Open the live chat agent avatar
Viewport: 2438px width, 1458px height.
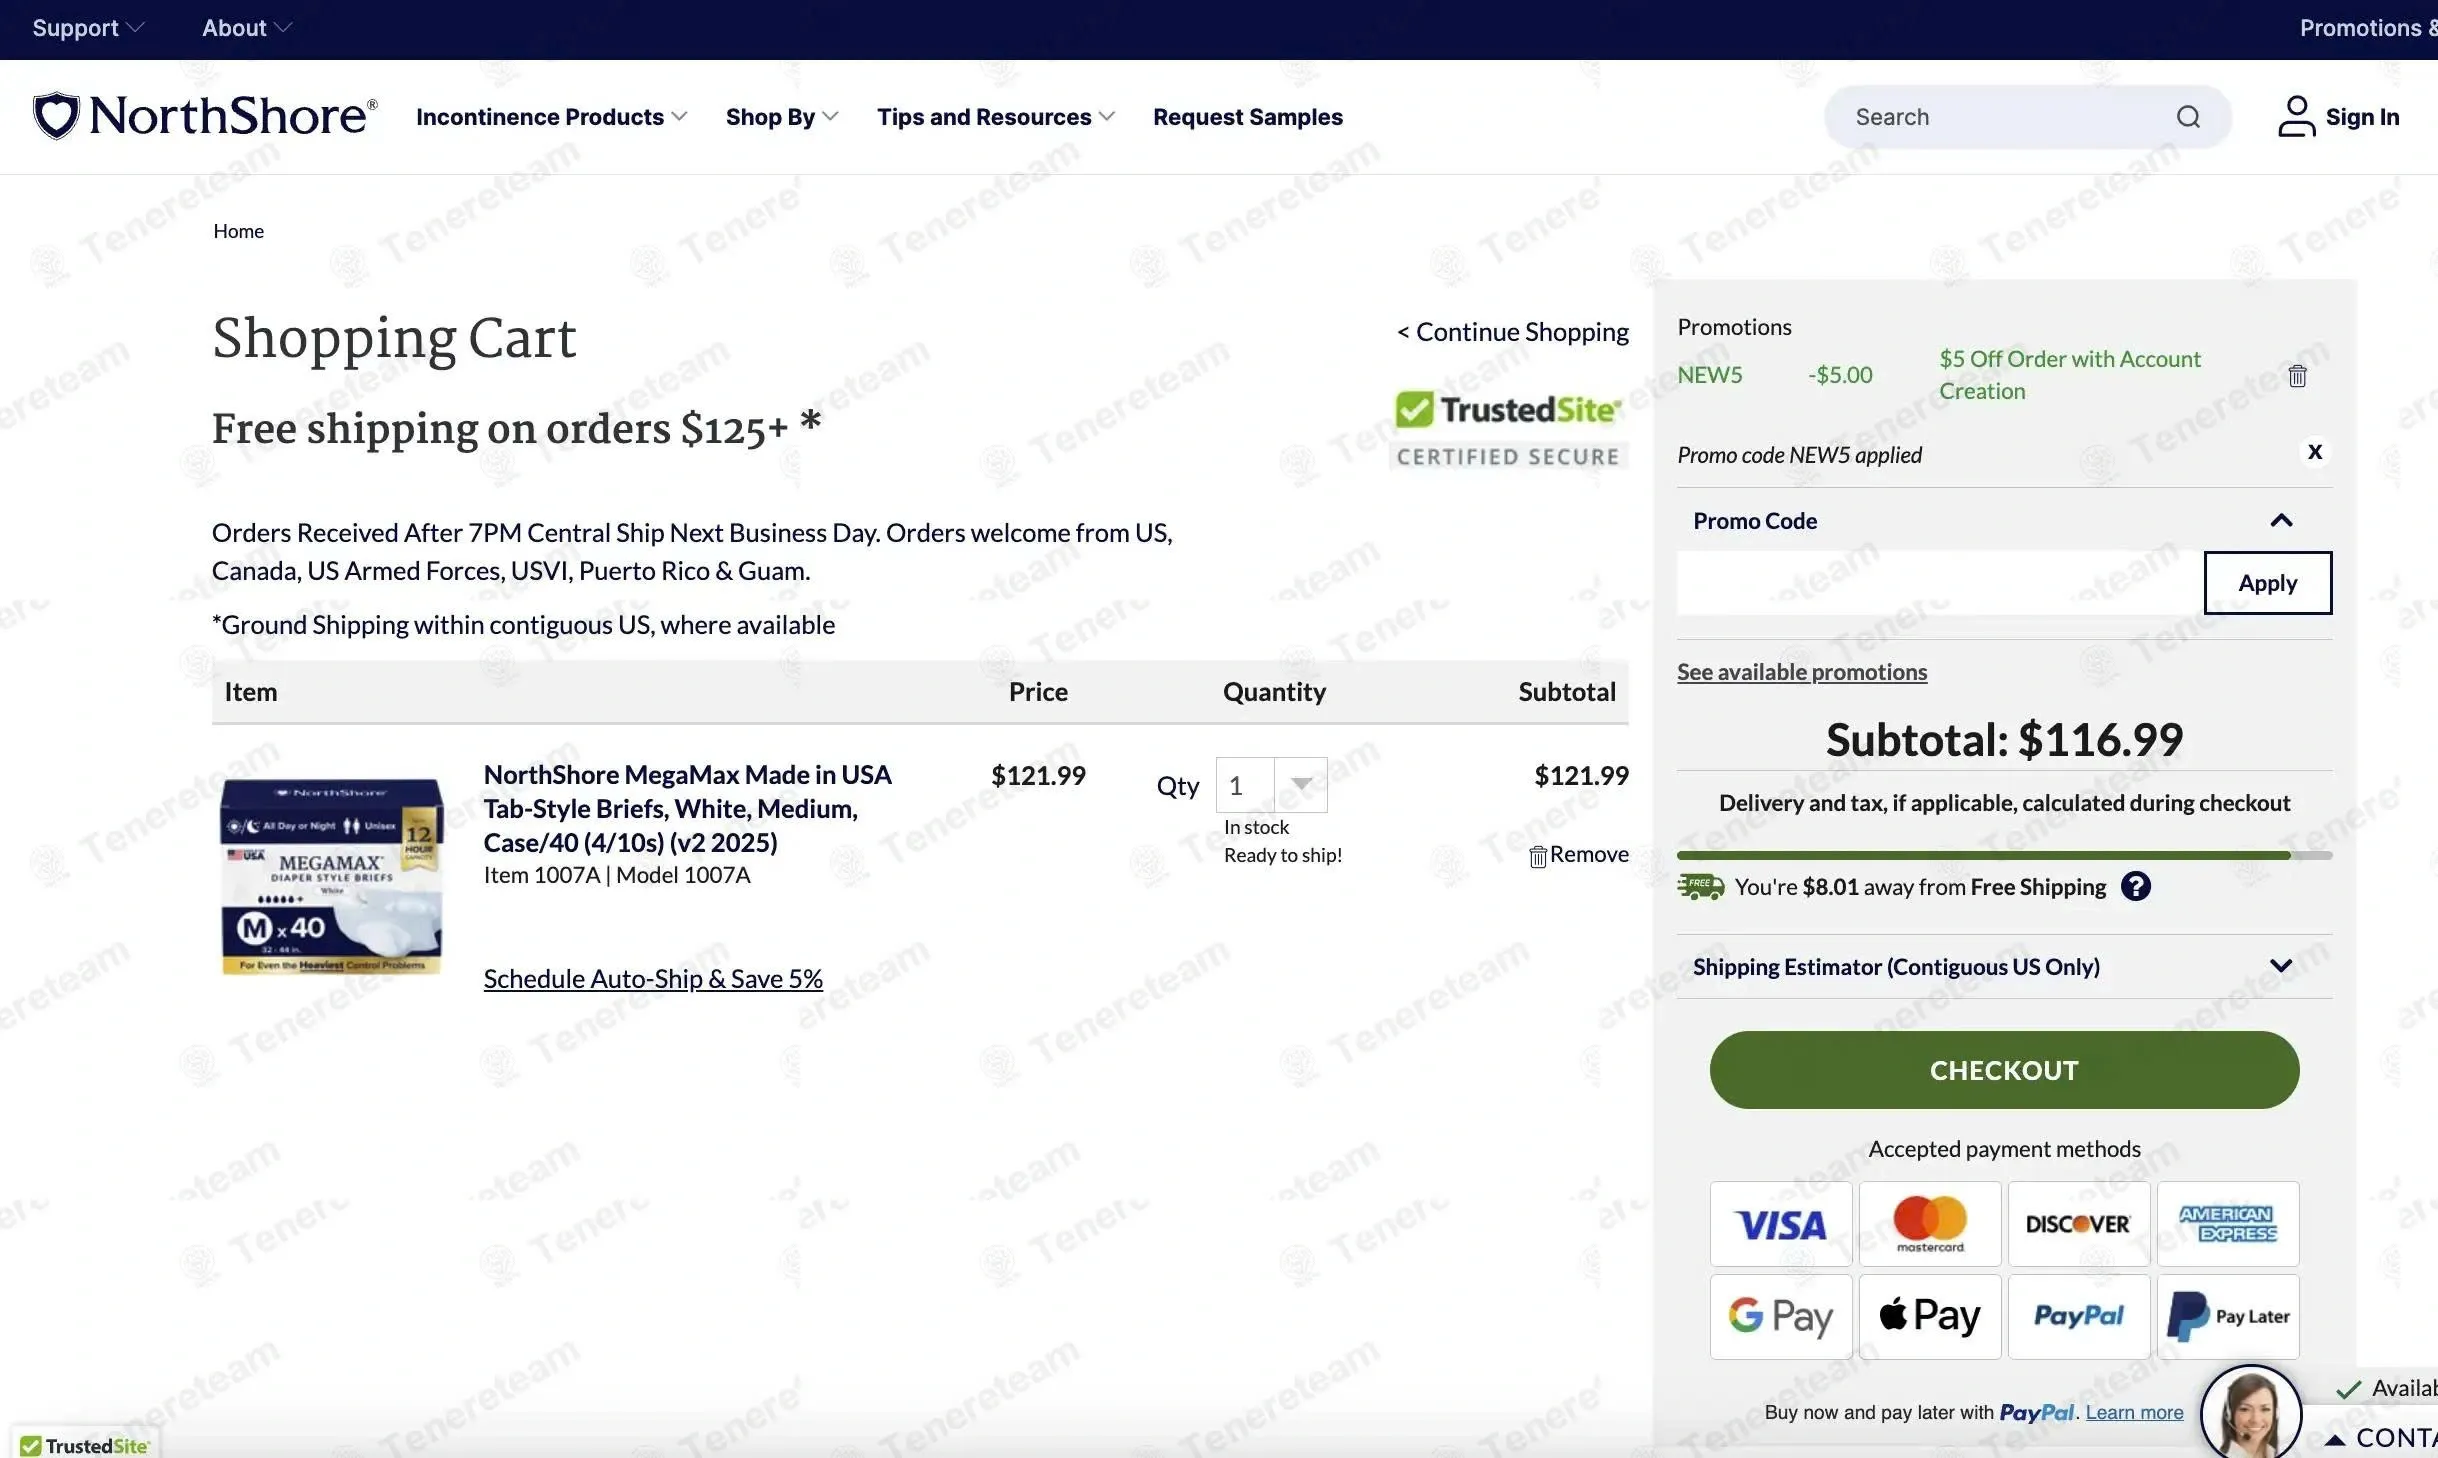pos(2250,1414)
